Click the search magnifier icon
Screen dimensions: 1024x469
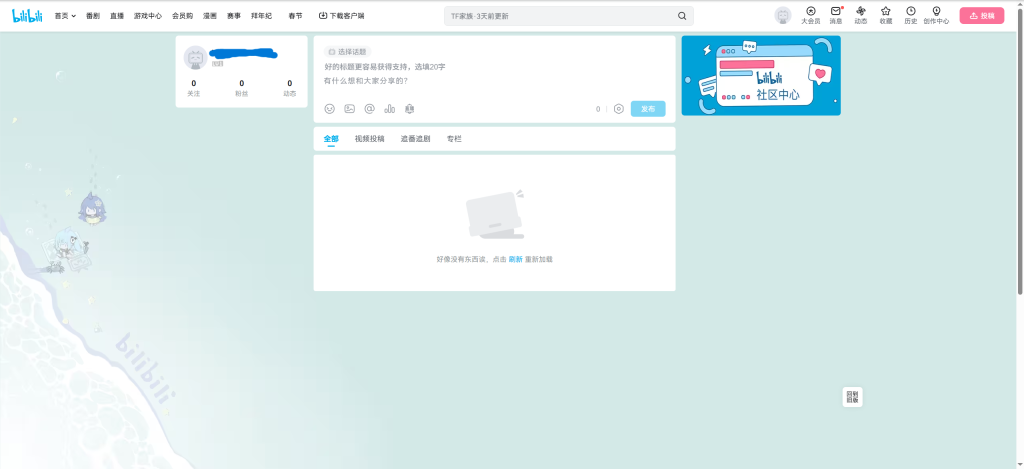pos(682,16)
